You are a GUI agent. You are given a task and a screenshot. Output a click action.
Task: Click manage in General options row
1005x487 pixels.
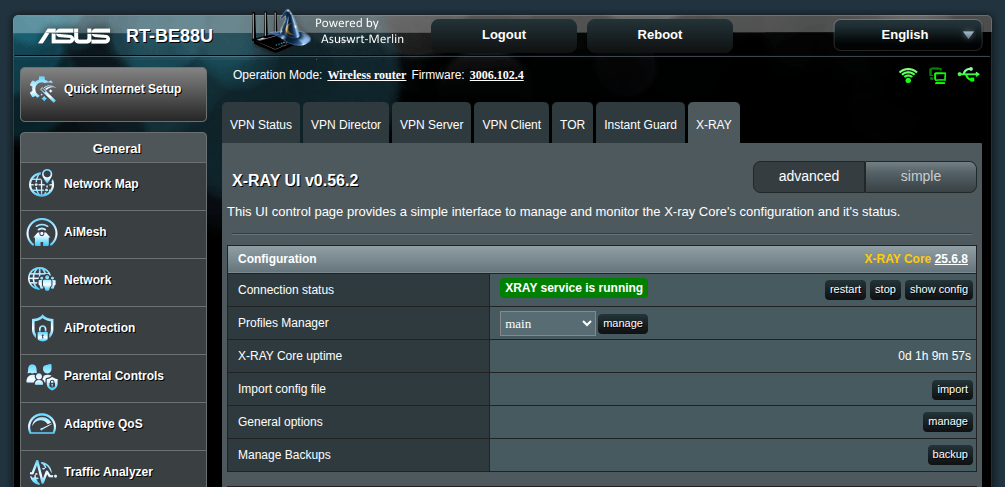coord(947,422)
